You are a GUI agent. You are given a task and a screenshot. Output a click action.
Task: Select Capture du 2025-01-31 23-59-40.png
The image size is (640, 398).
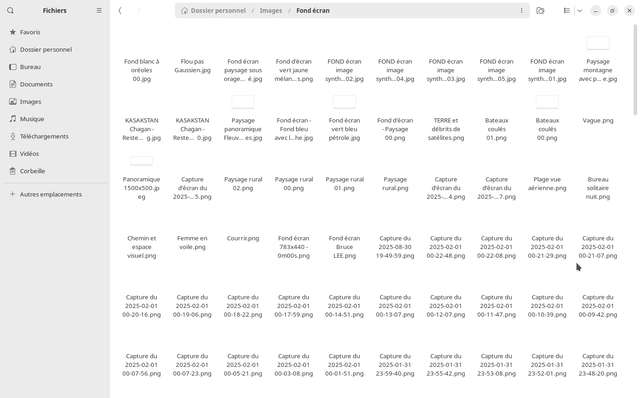pos(395,365)
